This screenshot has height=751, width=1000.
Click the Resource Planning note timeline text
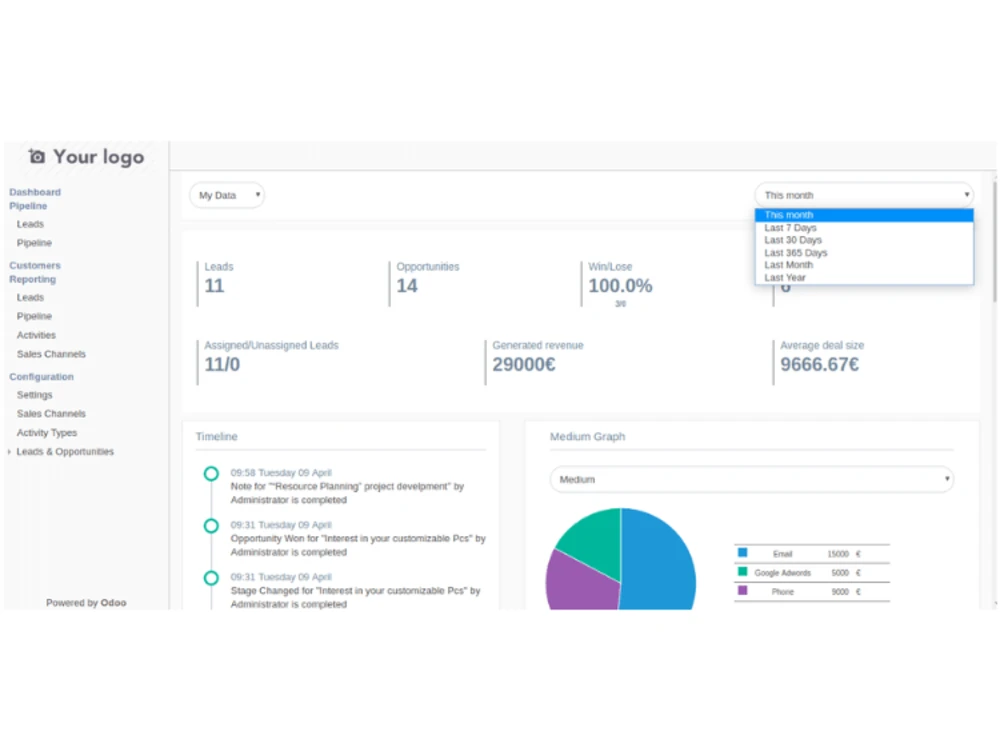pos(347,493)
